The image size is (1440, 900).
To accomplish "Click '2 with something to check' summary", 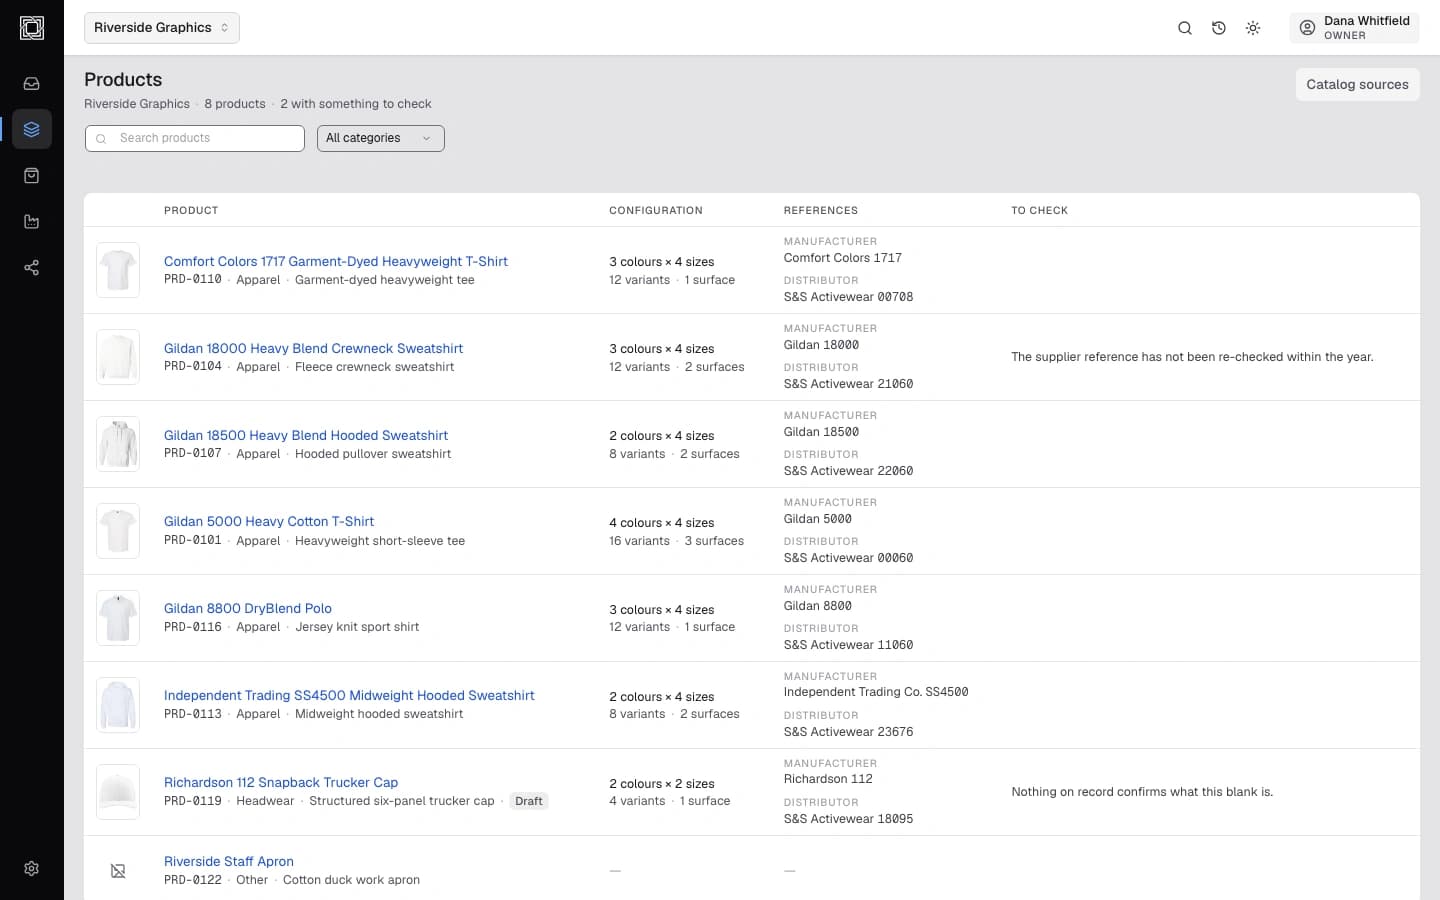I will pyautogui.click(x=356, y=104).
